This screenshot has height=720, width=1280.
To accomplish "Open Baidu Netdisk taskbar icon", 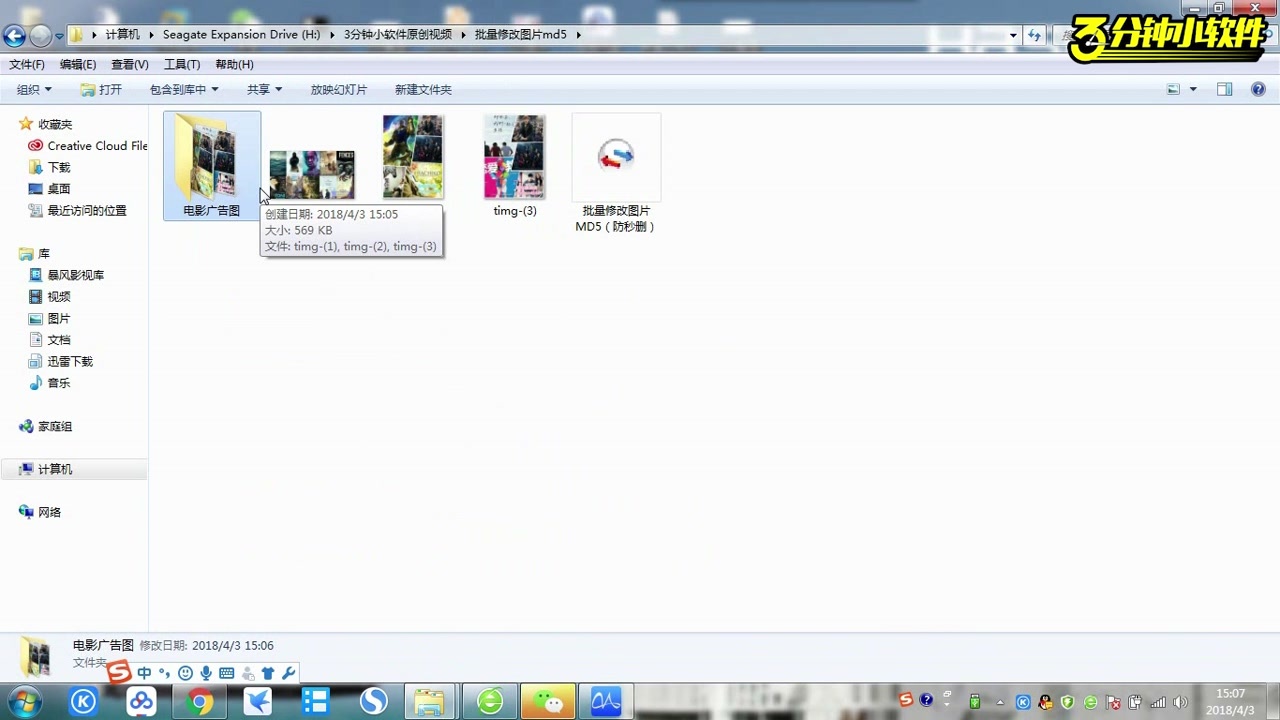I will click(141, 702).
